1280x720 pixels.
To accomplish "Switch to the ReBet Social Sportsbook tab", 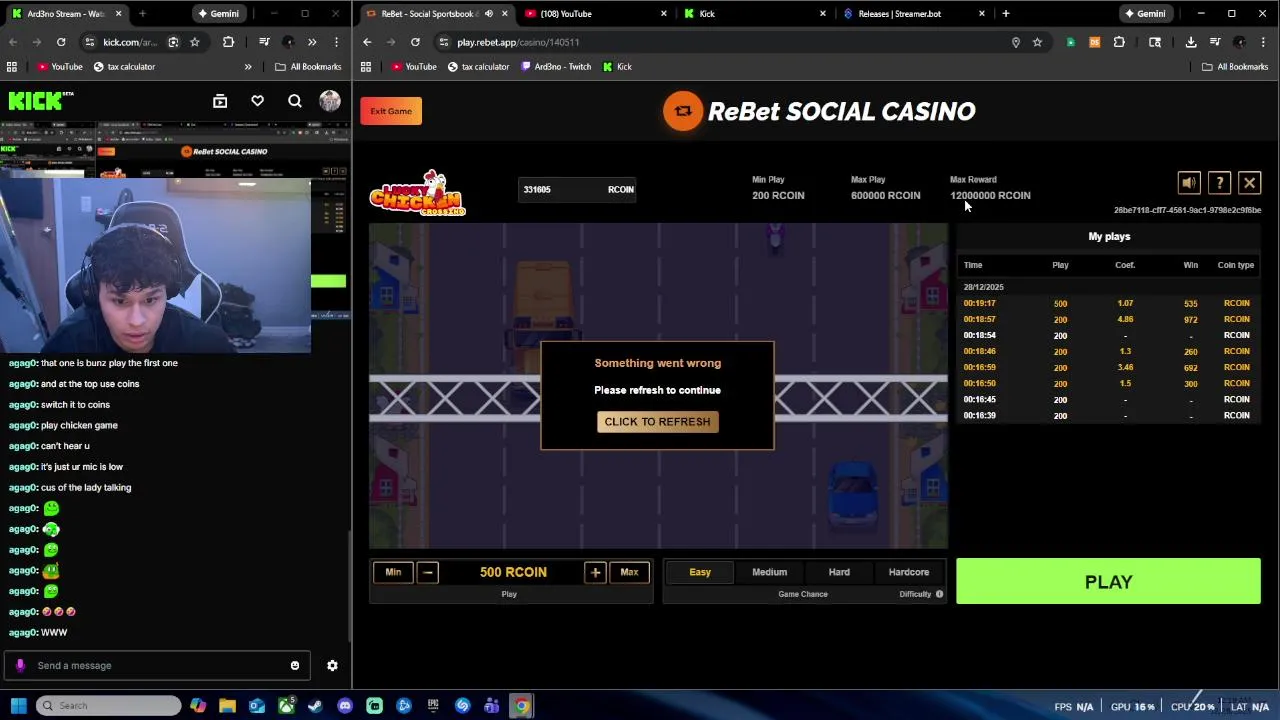I will pos(436,14).
